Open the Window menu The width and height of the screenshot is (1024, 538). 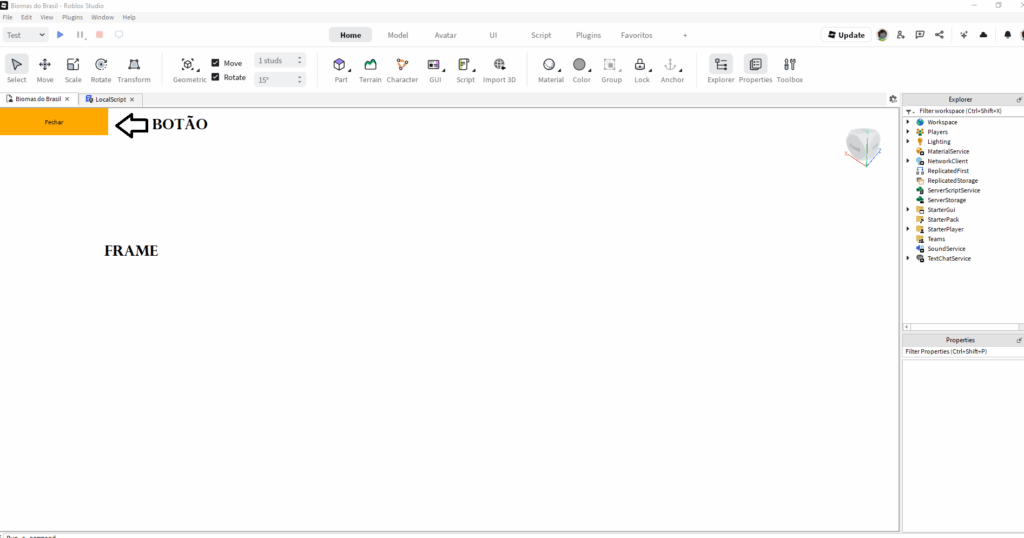pyautogui.click(x=102, y=17)
